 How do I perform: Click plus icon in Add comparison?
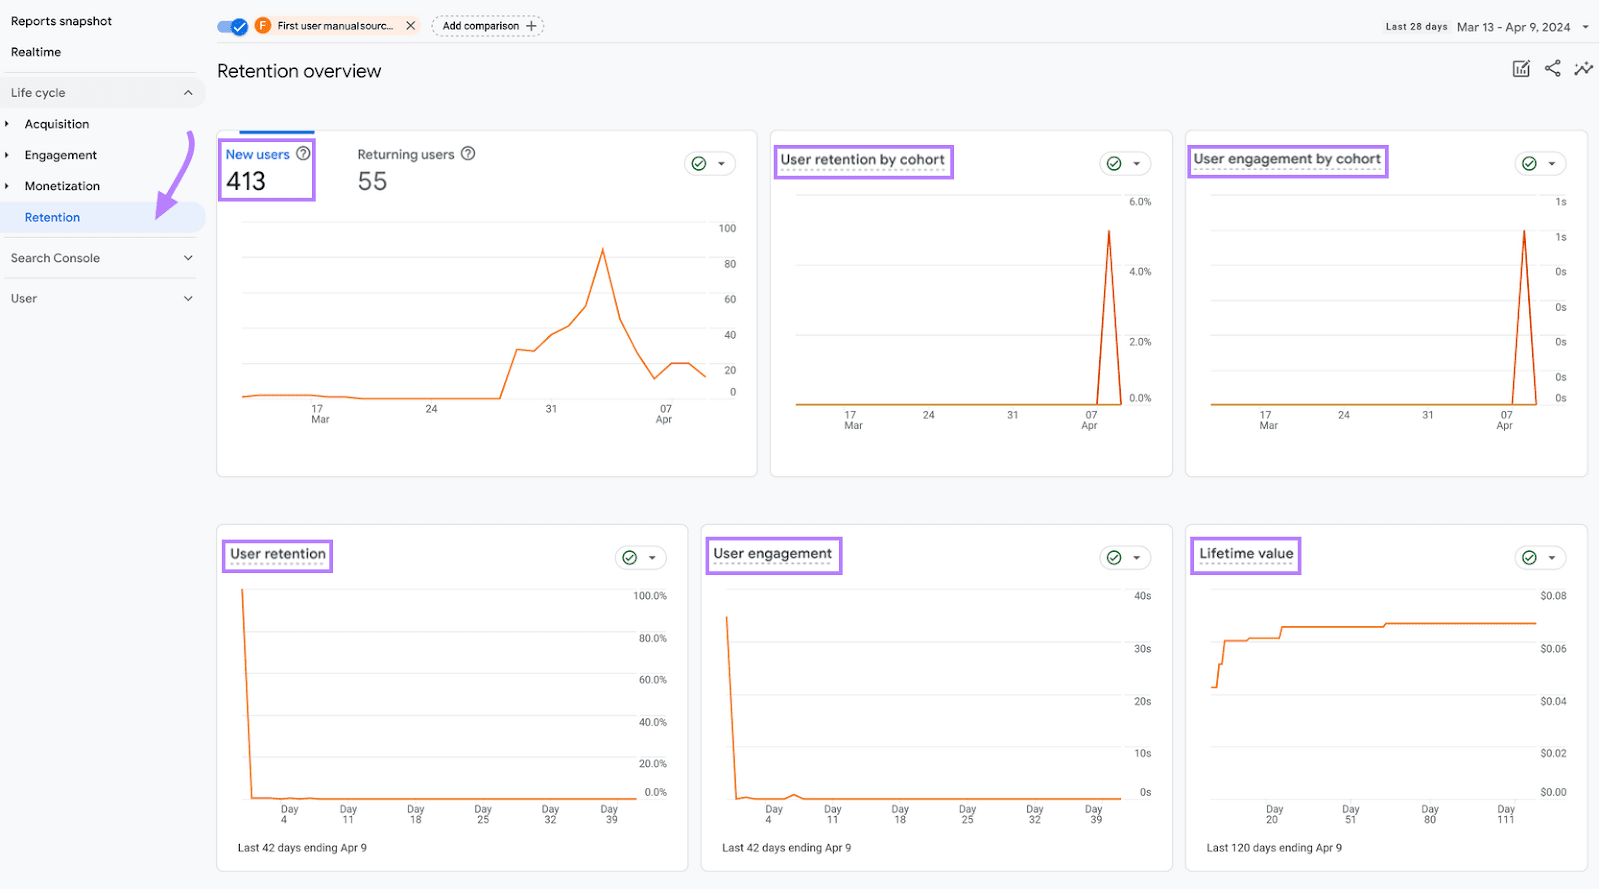[531, 26]
